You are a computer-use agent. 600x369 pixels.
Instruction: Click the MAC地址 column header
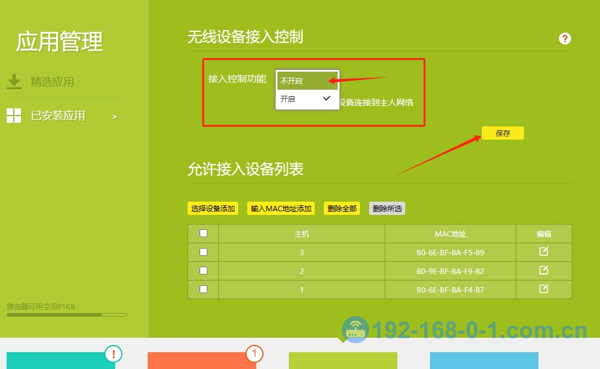(x=450, y=234)
